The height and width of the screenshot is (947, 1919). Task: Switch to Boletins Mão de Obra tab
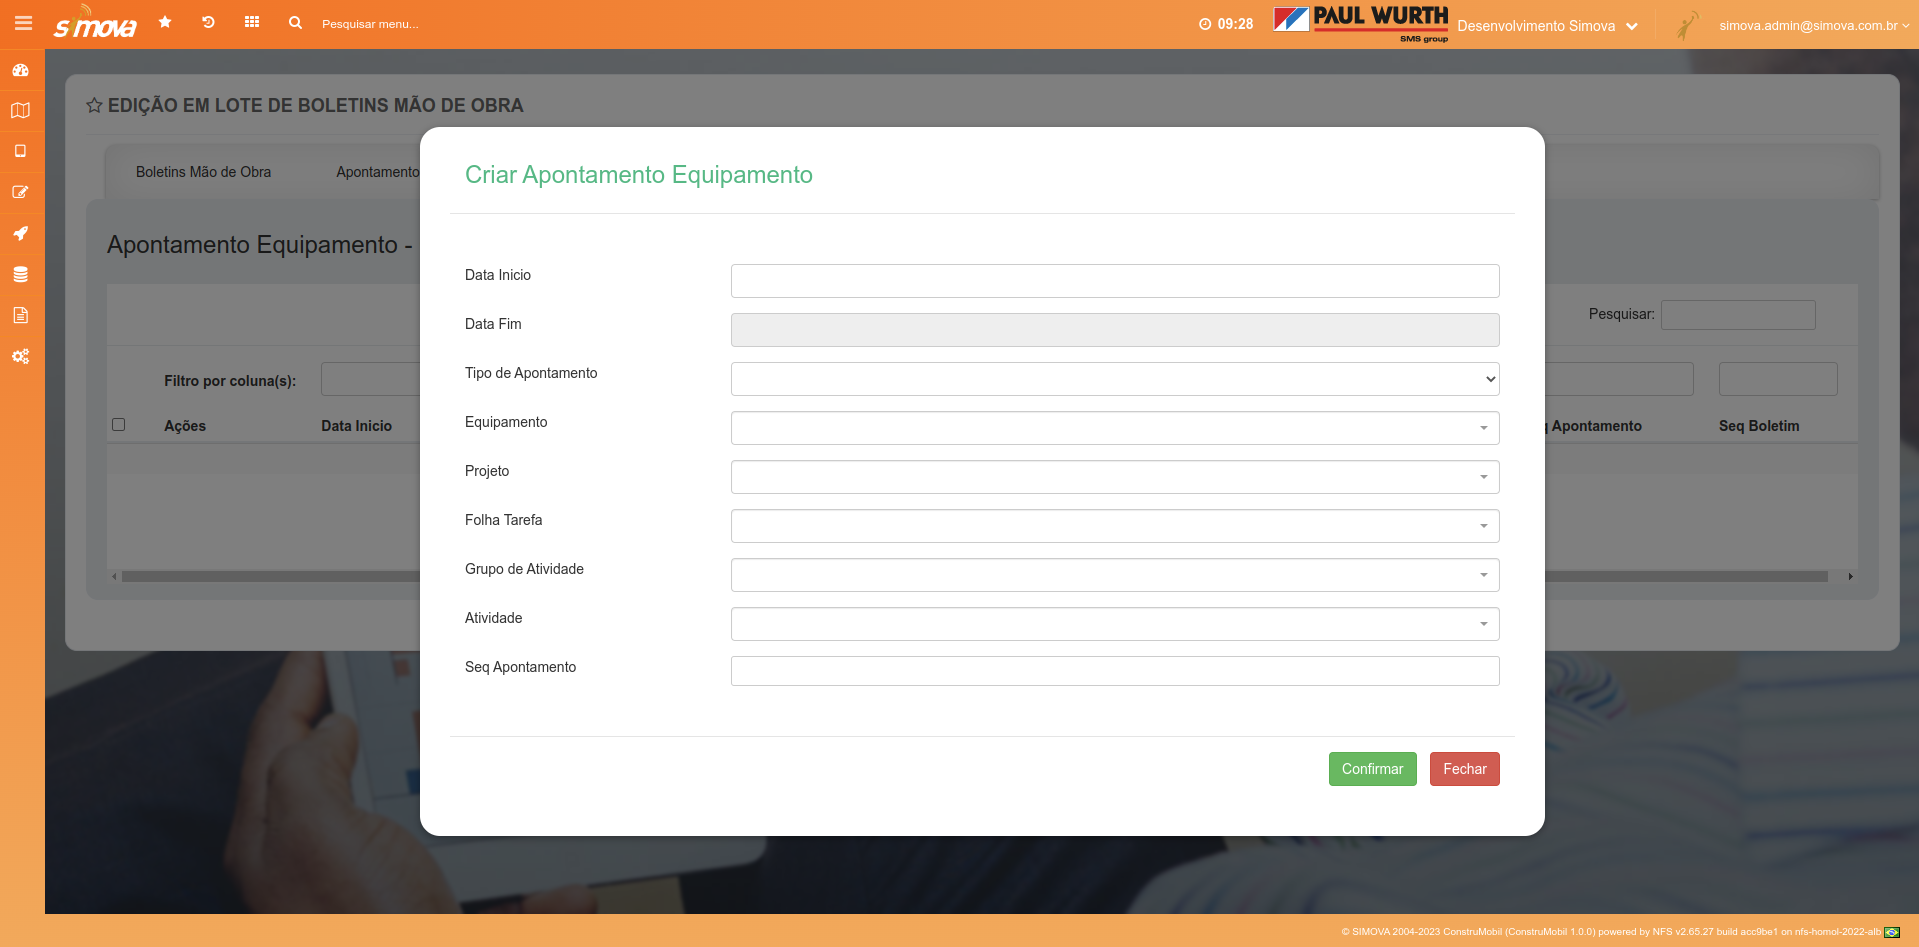[203, 172]
